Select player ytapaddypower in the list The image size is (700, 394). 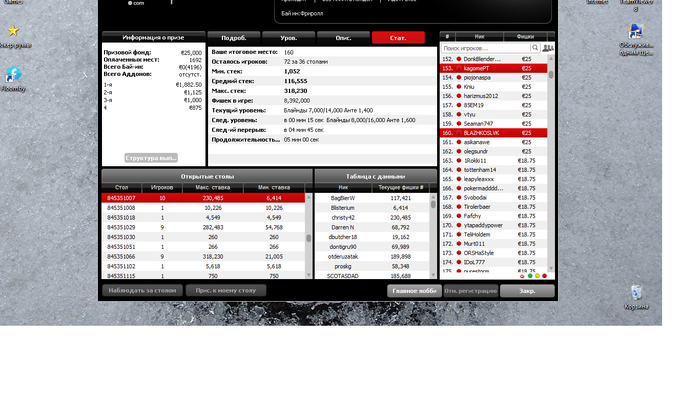[494, 225]
